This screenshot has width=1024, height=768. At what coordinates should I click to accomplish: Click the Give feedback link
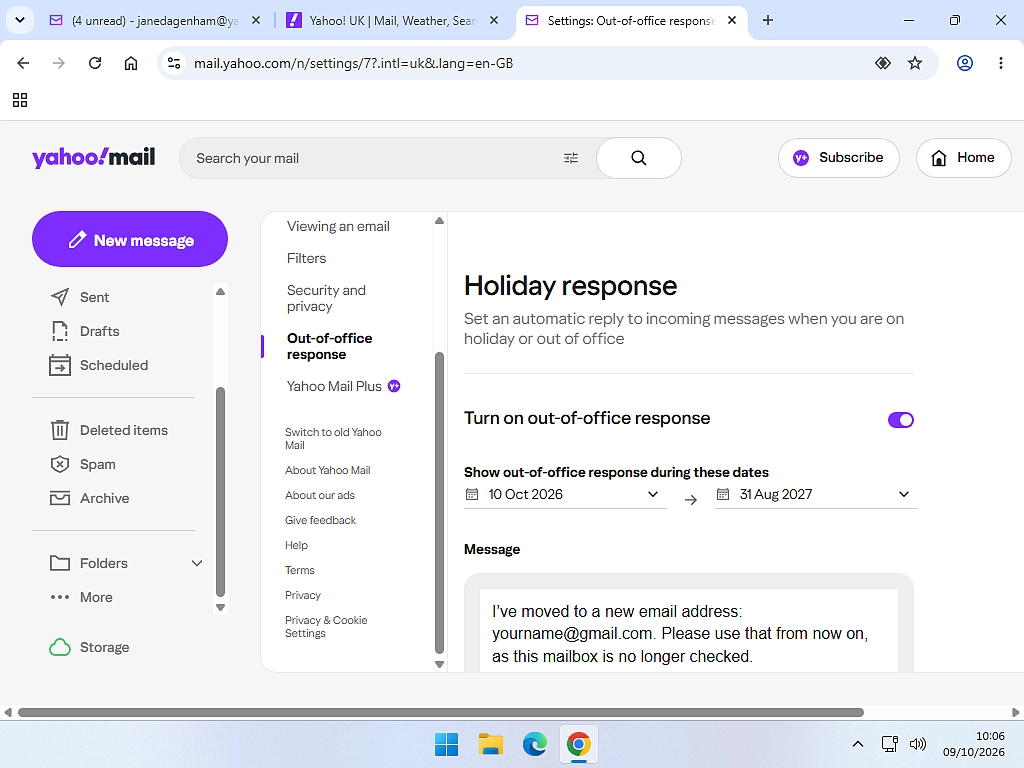tap(320, 520)
